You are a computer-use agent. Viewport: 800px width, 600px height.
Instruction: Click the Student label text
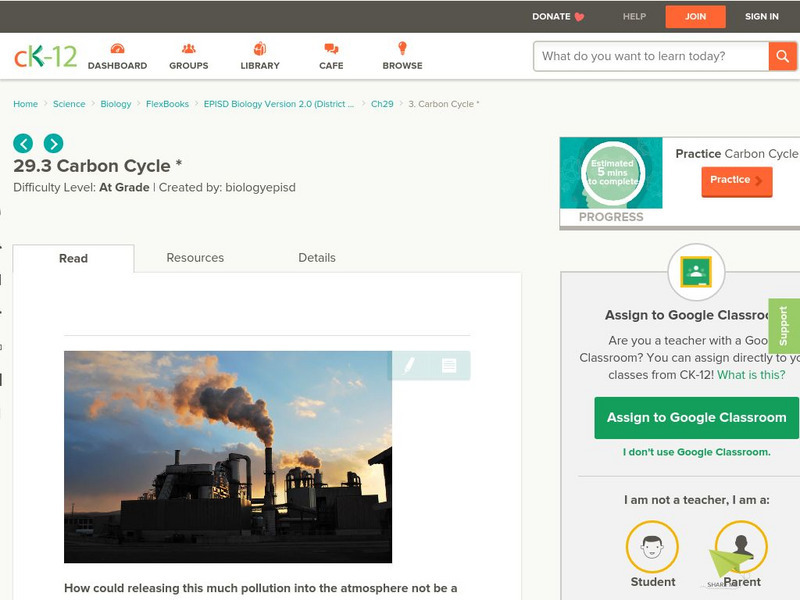coord(653,582)
